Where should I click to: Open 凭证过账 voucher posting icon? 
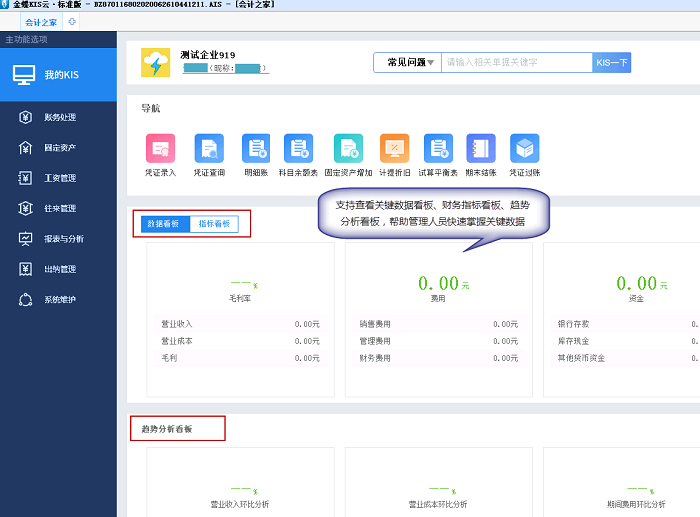524,149
